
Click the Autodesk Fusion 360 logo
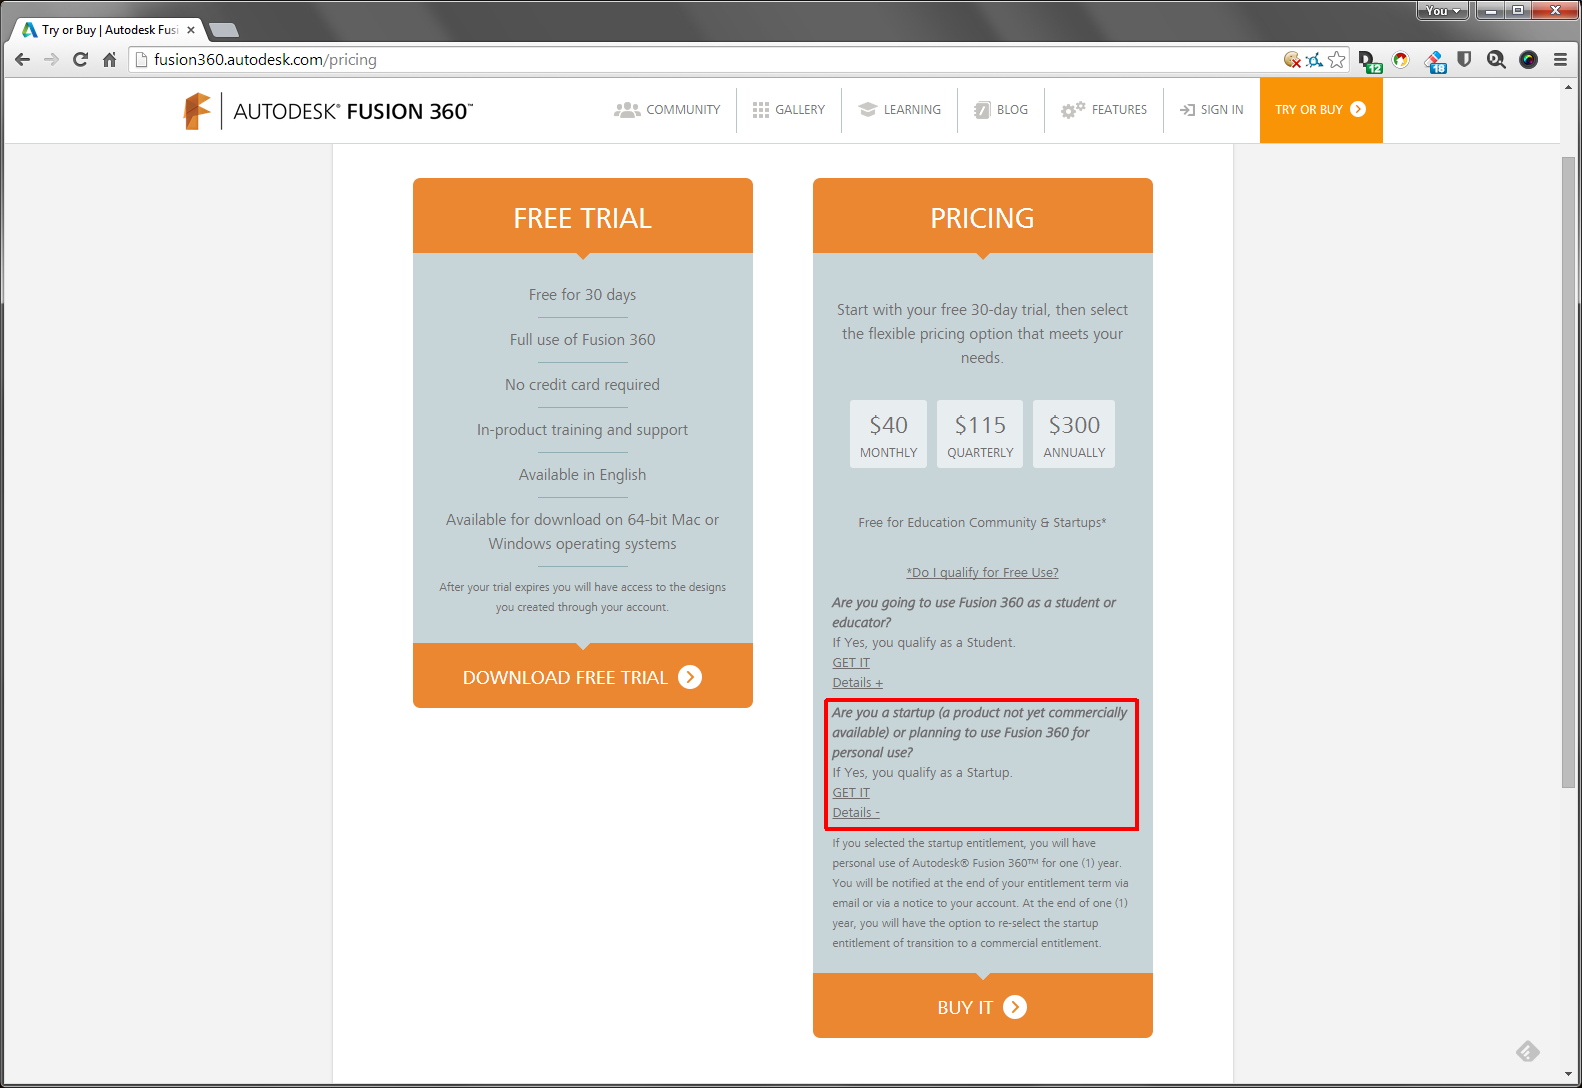pos(328,111)
